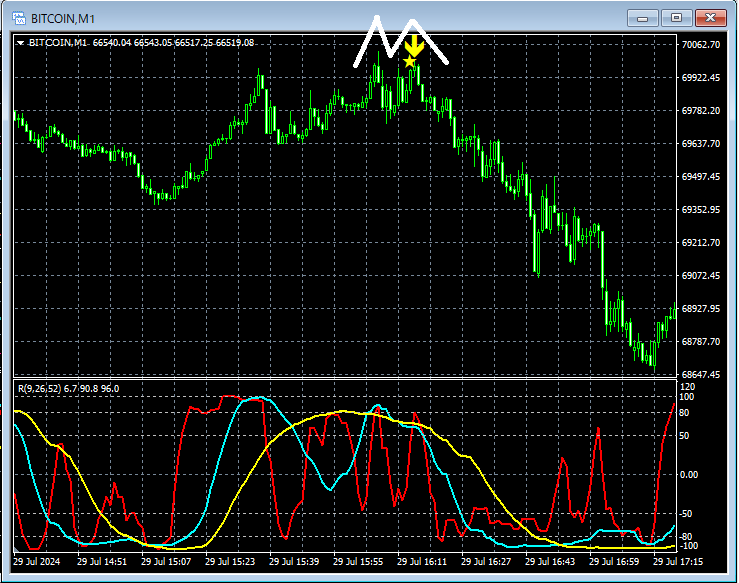The image size is (739, 583).
Task: Click the 29 Jul 17:15 time label
Action: point(678,562)
